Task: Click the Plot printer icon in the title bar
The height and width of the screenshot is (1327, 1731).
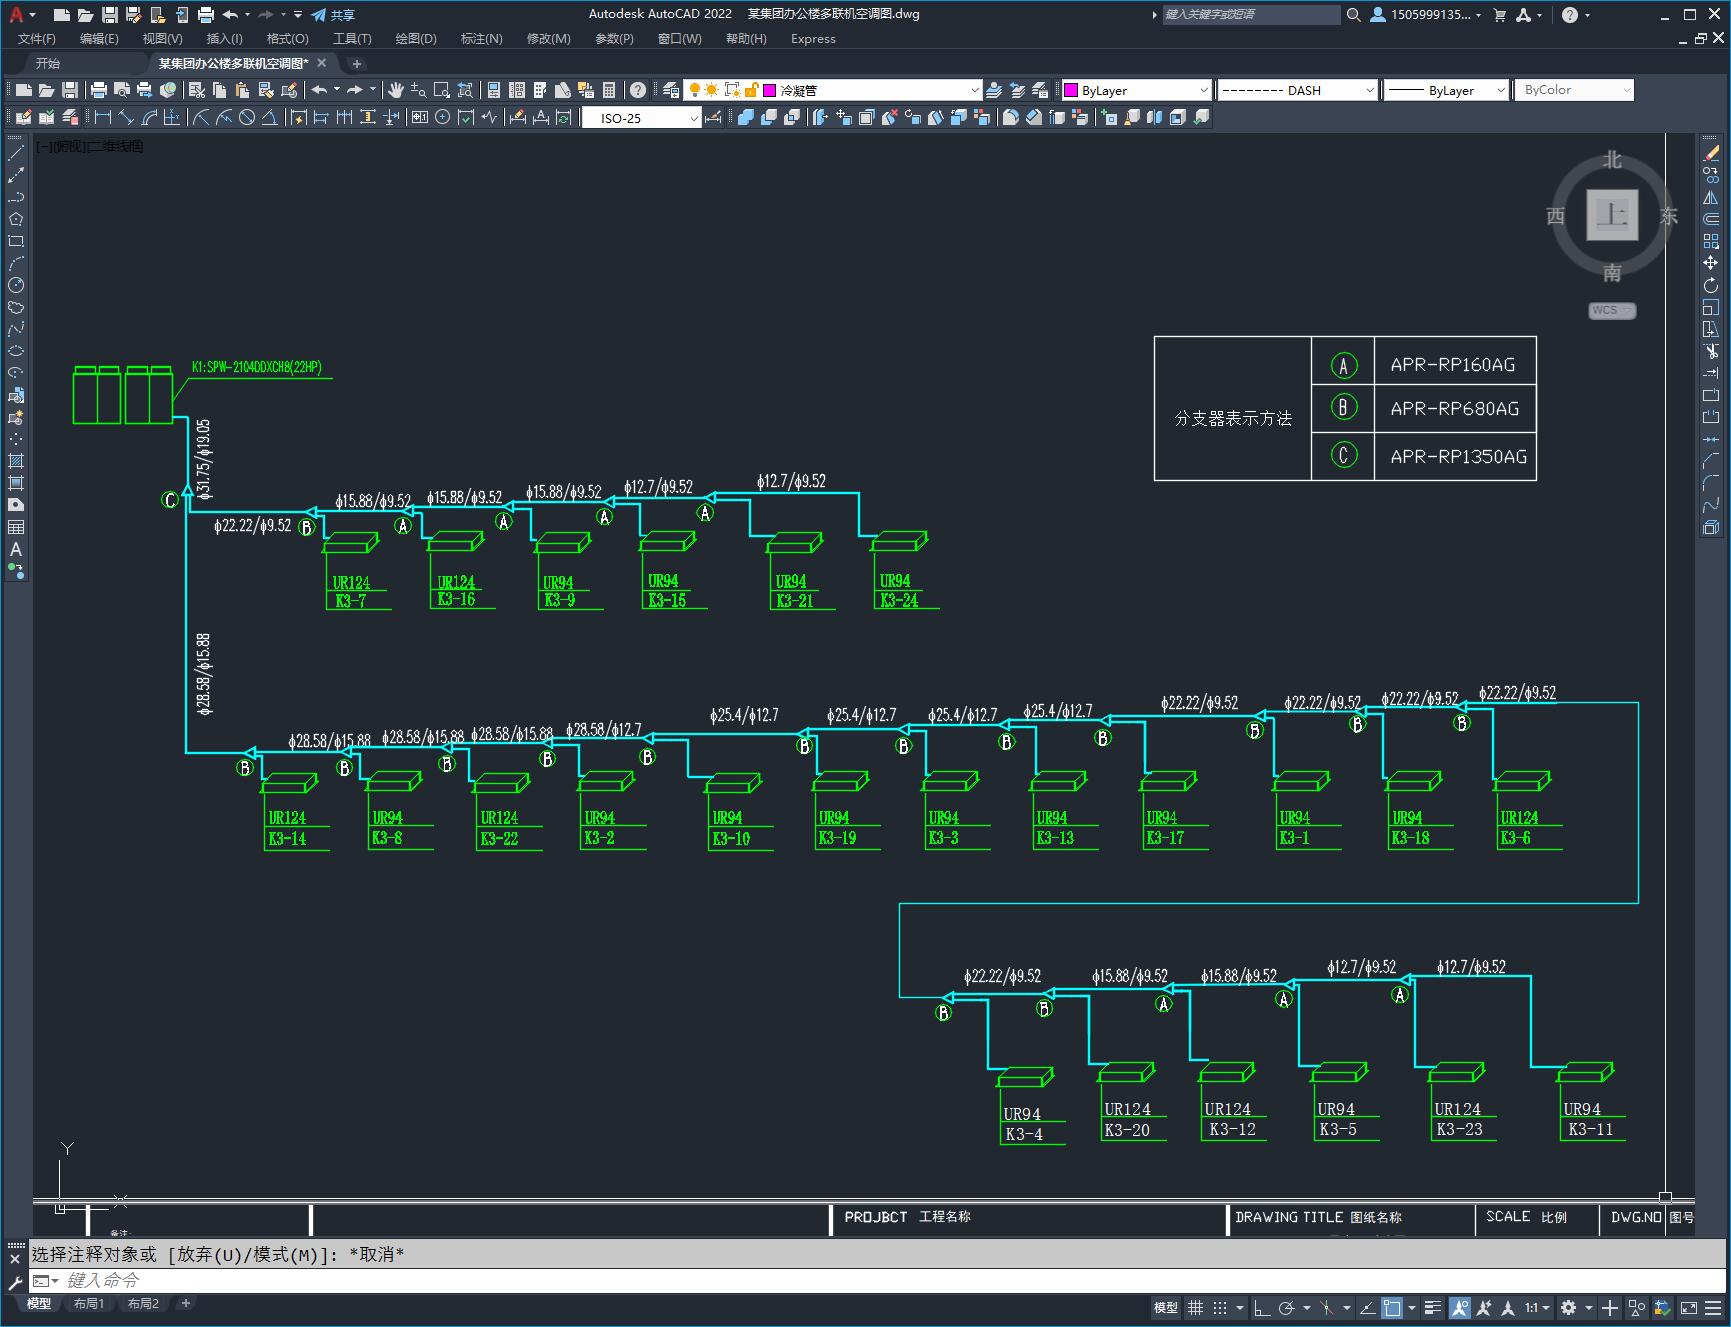Action: point(205,15)
